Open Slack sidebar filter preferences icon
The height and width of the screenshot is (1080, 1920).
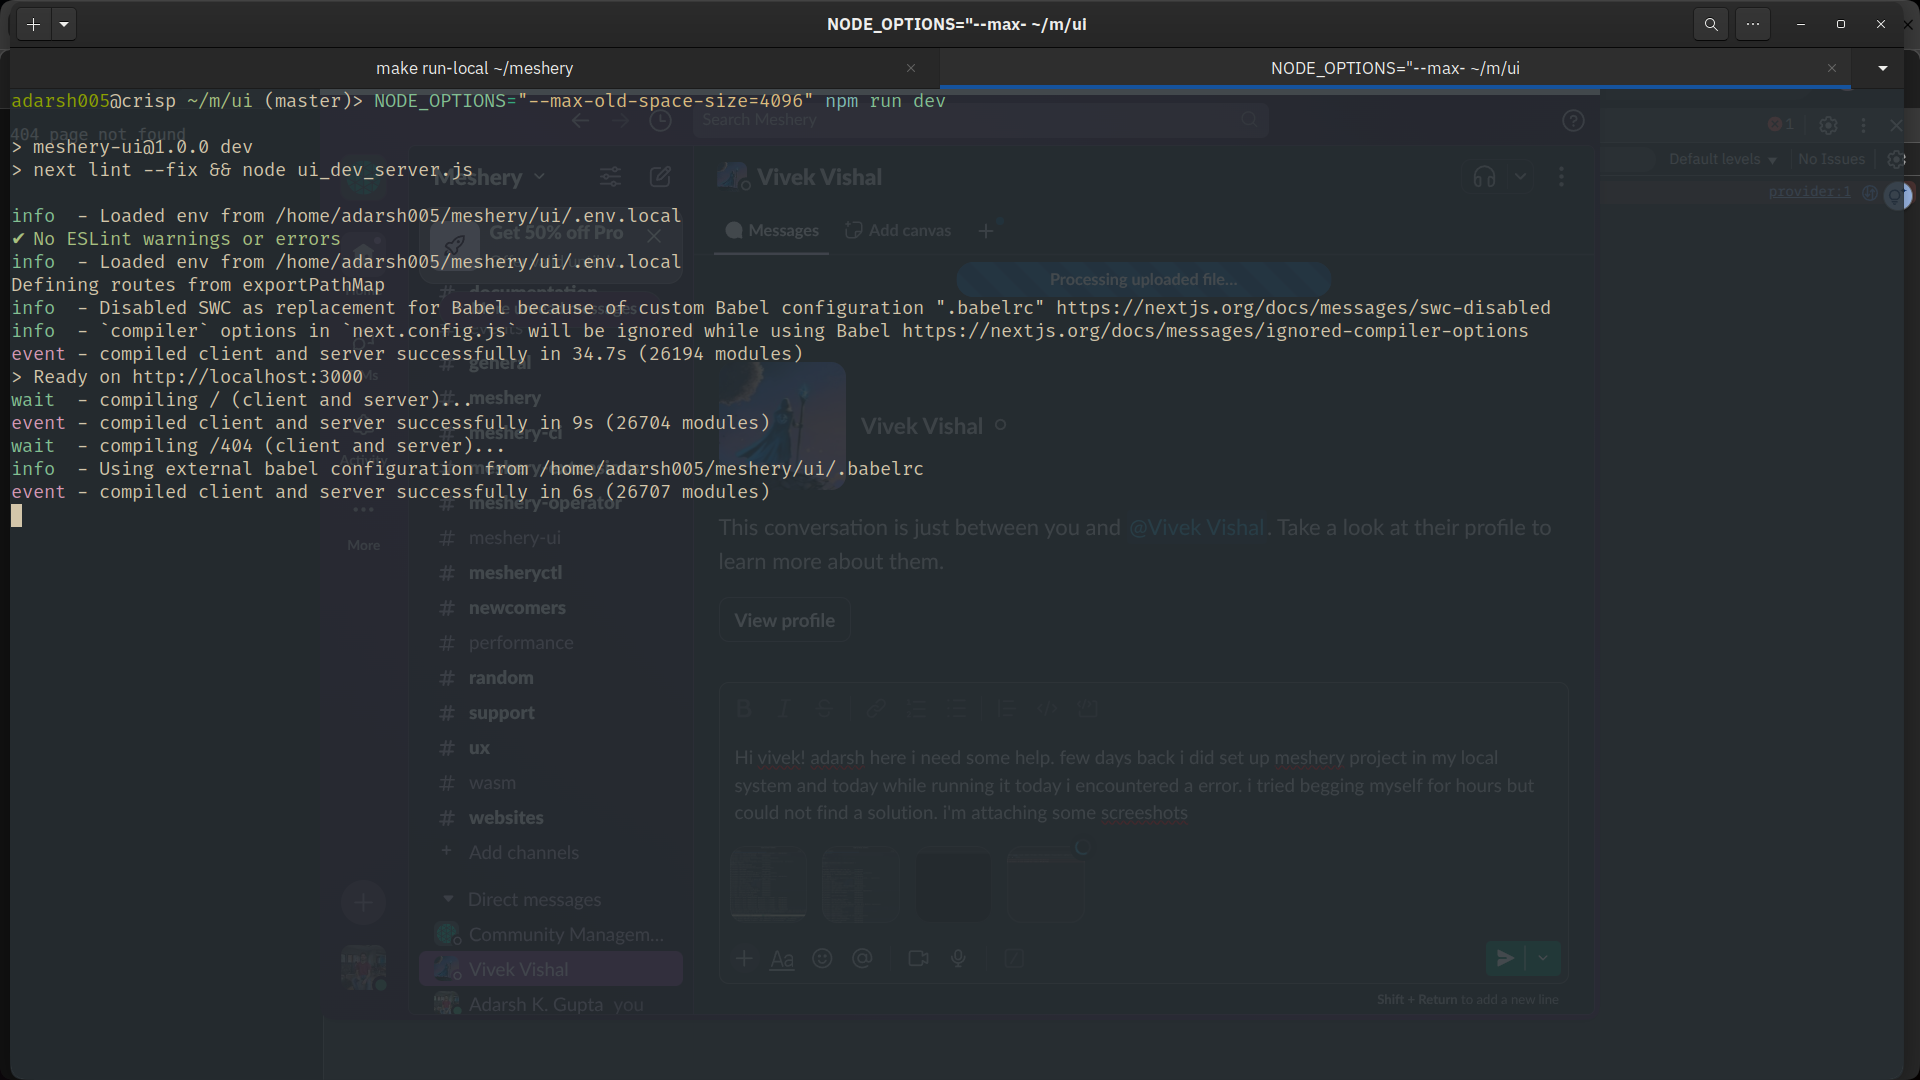[x=610, y=177]
